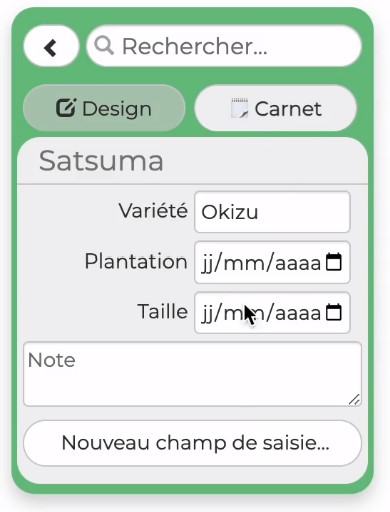Open the Plantation calendar picker icon
Viewport: 390px width, 512px height.
point(334,262)
